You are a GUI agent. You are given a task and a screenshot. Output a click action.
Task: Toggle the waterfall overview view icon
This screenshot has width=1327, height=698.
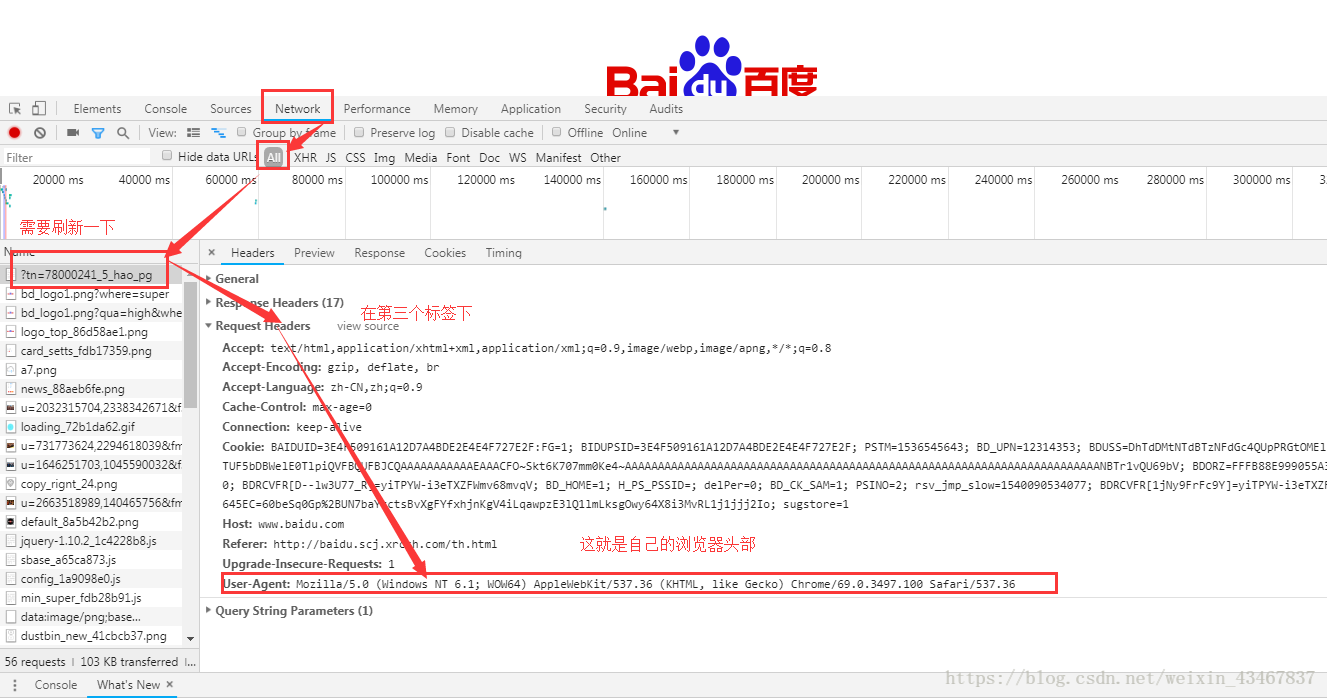(x=218, y=132)
